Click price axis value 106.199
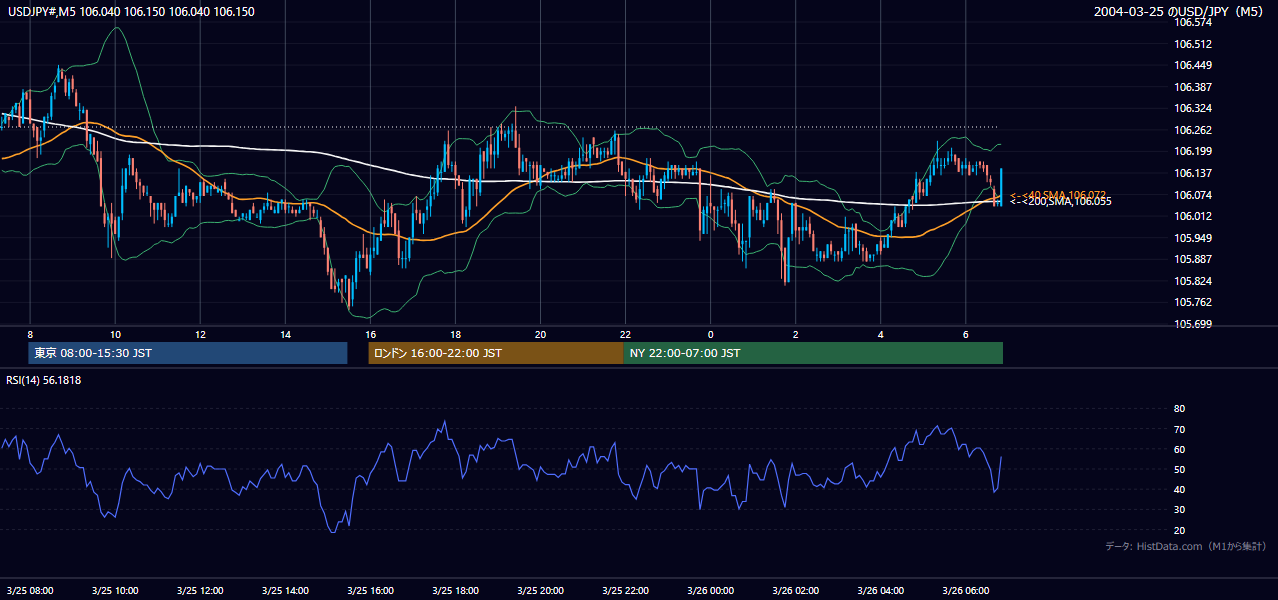This screenshot has width=1278, height=600. (x=1194, y=151)
